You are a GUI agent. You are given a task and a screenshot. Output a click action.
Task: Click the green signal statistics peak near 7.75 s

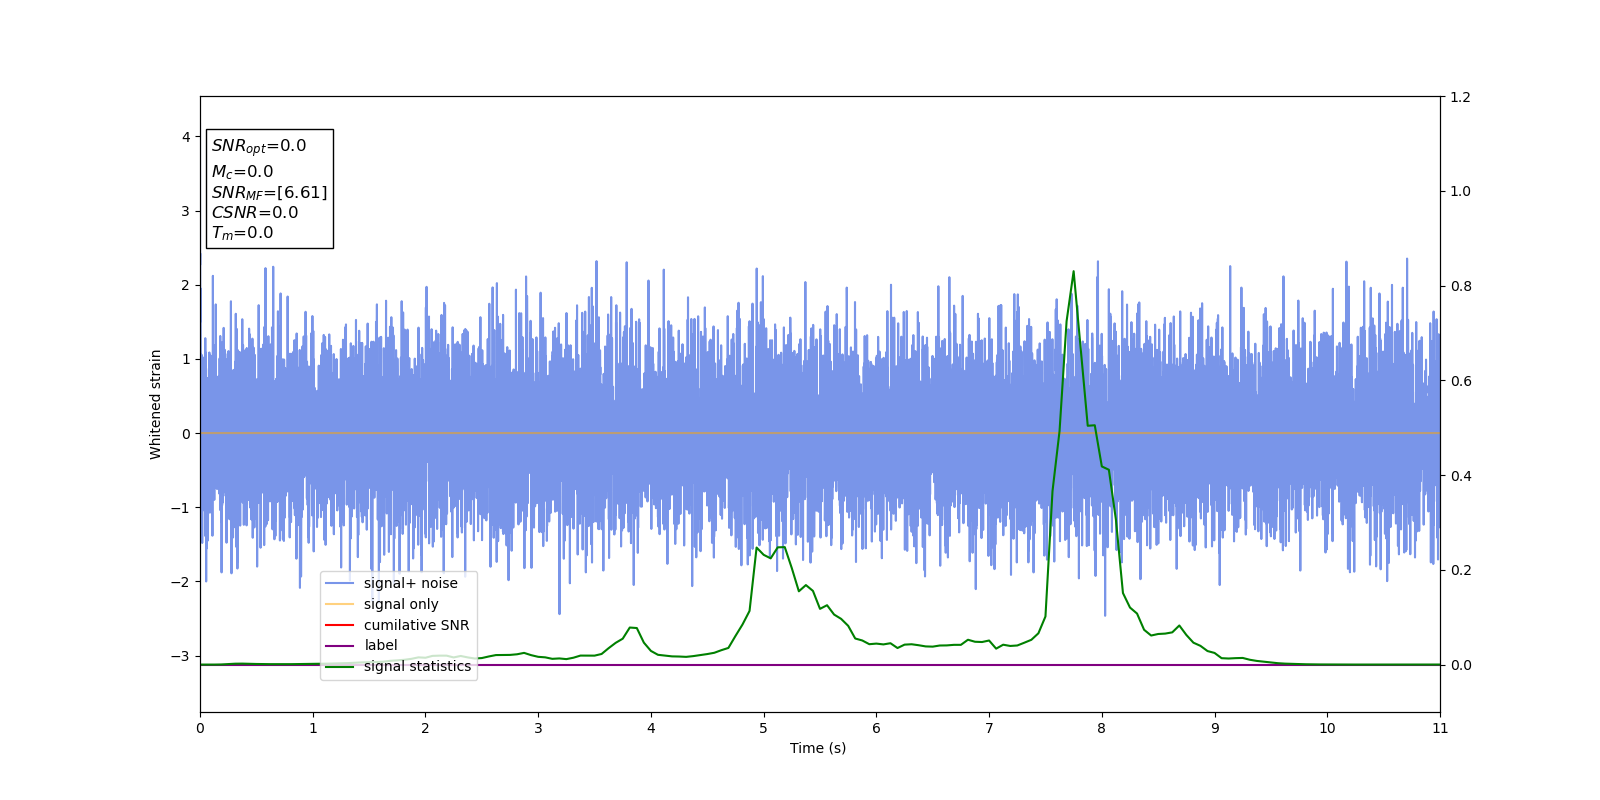click(1073, 272)
